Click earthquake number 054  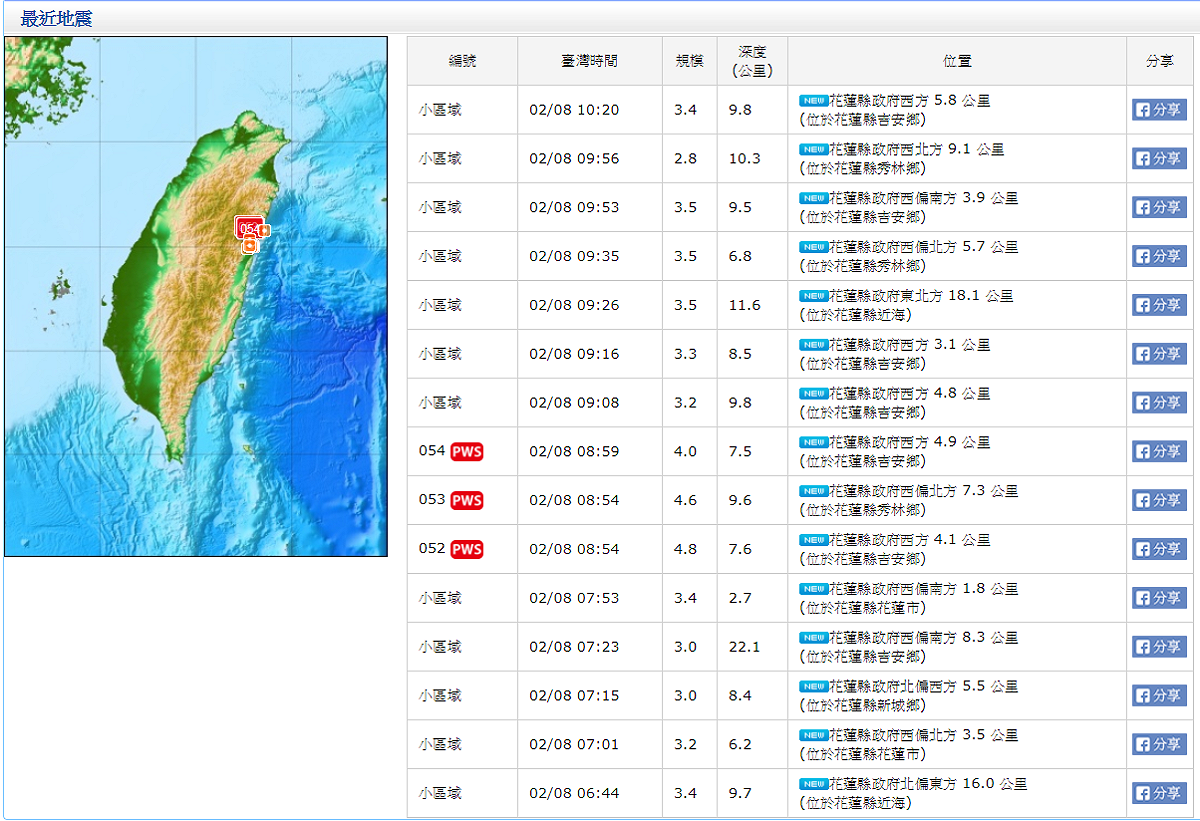(432, 451)
